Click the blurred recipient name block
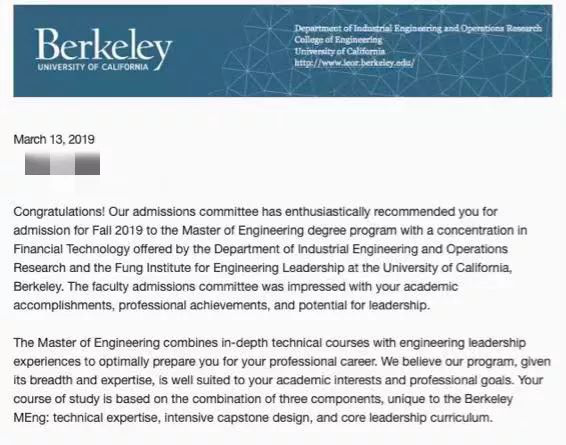Viewport: 566px width, 445px height. pos(62,163)
